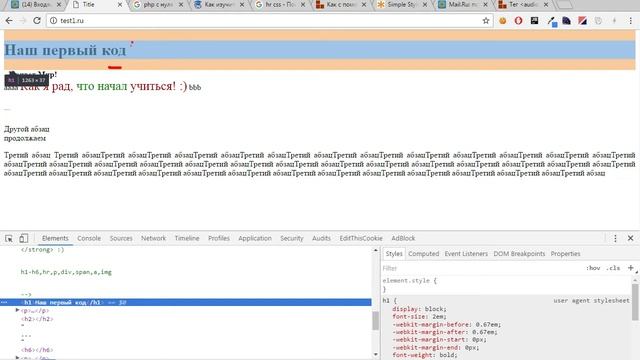
Task: Click the font-weight: bold property
Action: (x=424, y=355)
